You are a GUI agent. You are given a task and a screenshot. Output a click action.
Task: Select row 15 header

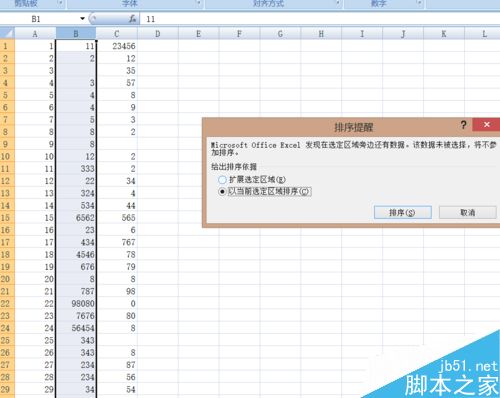point(7,218)
